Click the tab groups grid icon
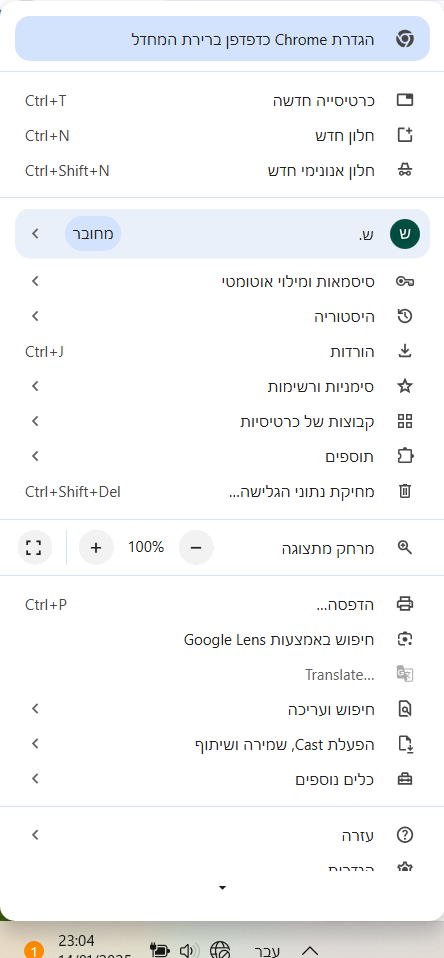Viewport: 444px width, 958px height. tap(405, 421)
